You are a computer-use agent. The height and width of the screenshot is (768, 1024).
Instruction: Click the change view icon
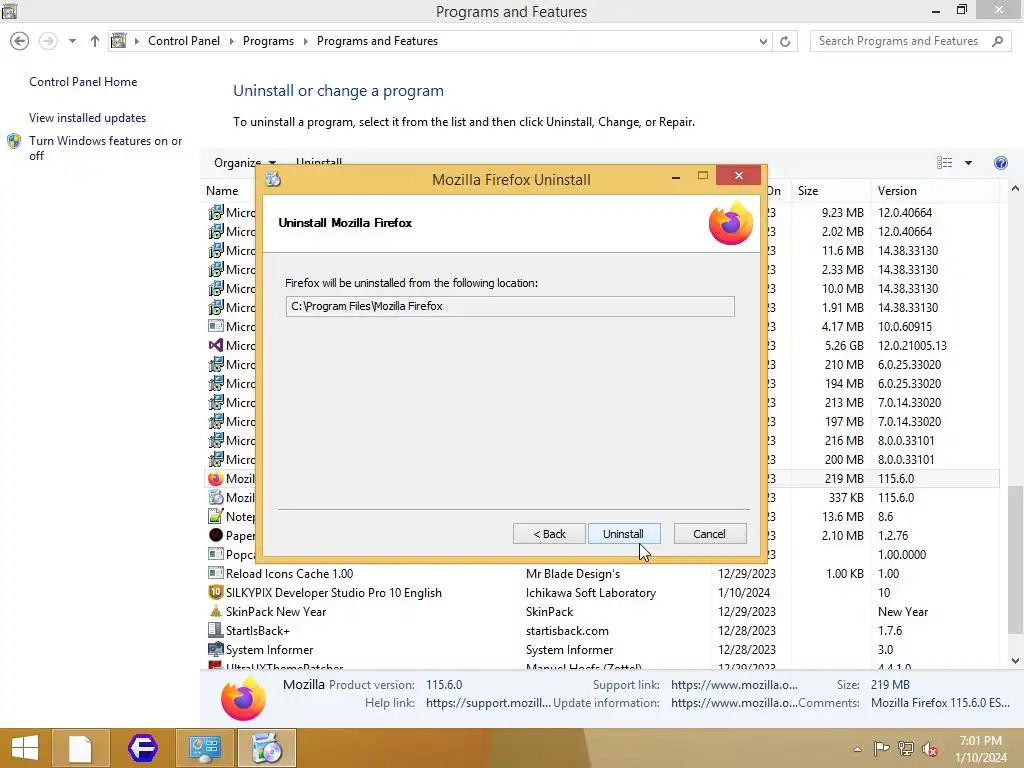click(944, 163)
